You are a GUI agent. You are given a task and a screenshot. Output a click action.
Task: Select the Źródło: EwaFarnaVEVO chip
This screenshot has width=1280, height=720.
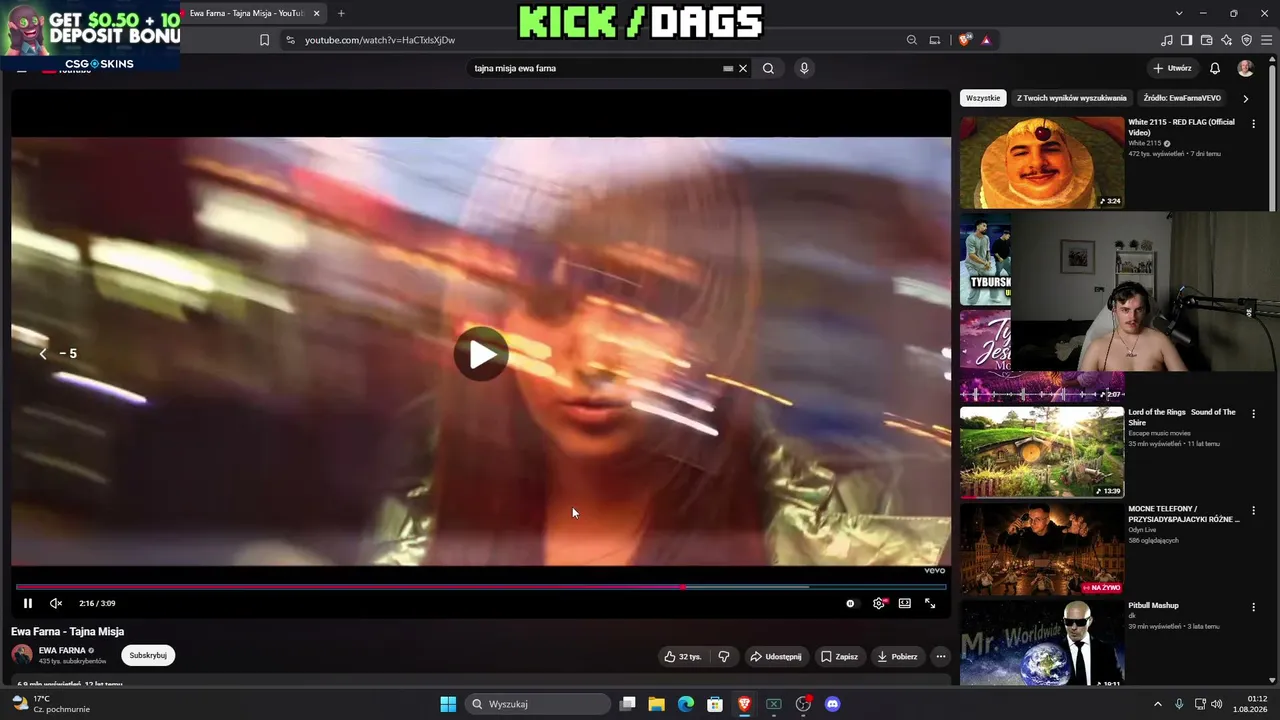[1182, 98]
